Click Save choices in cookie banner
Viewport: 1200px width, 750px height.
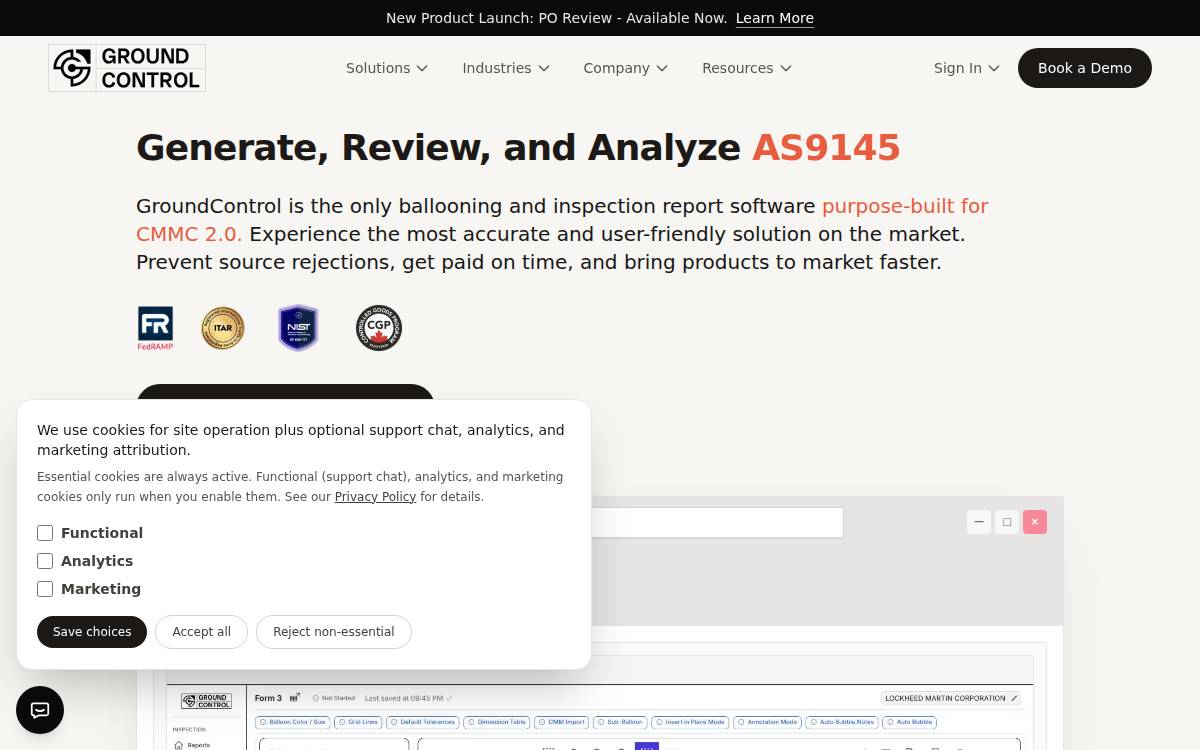(92, 632)
